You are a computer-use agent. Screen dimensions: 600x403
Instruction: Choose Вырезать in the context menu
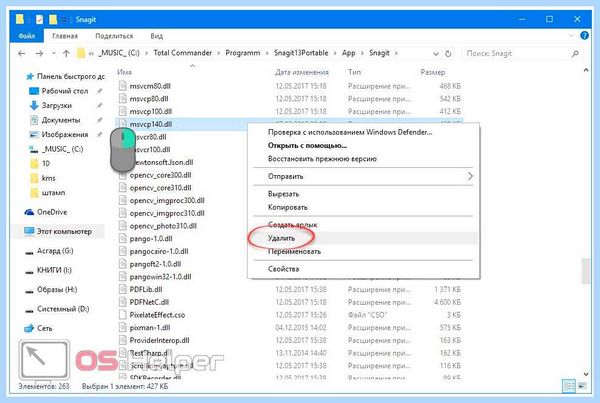(363, 194)
